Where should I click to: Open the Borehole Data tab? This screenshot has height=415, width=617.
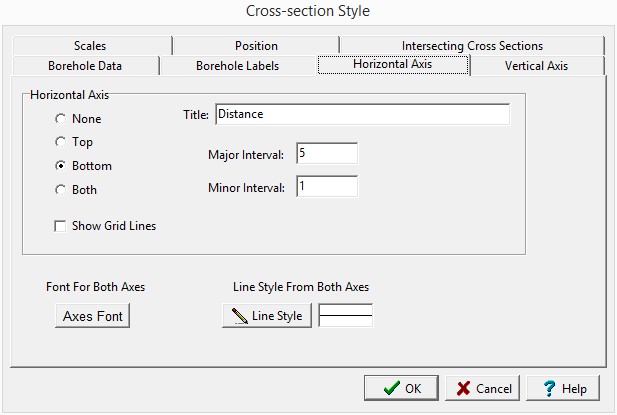(x=85, y=66)
